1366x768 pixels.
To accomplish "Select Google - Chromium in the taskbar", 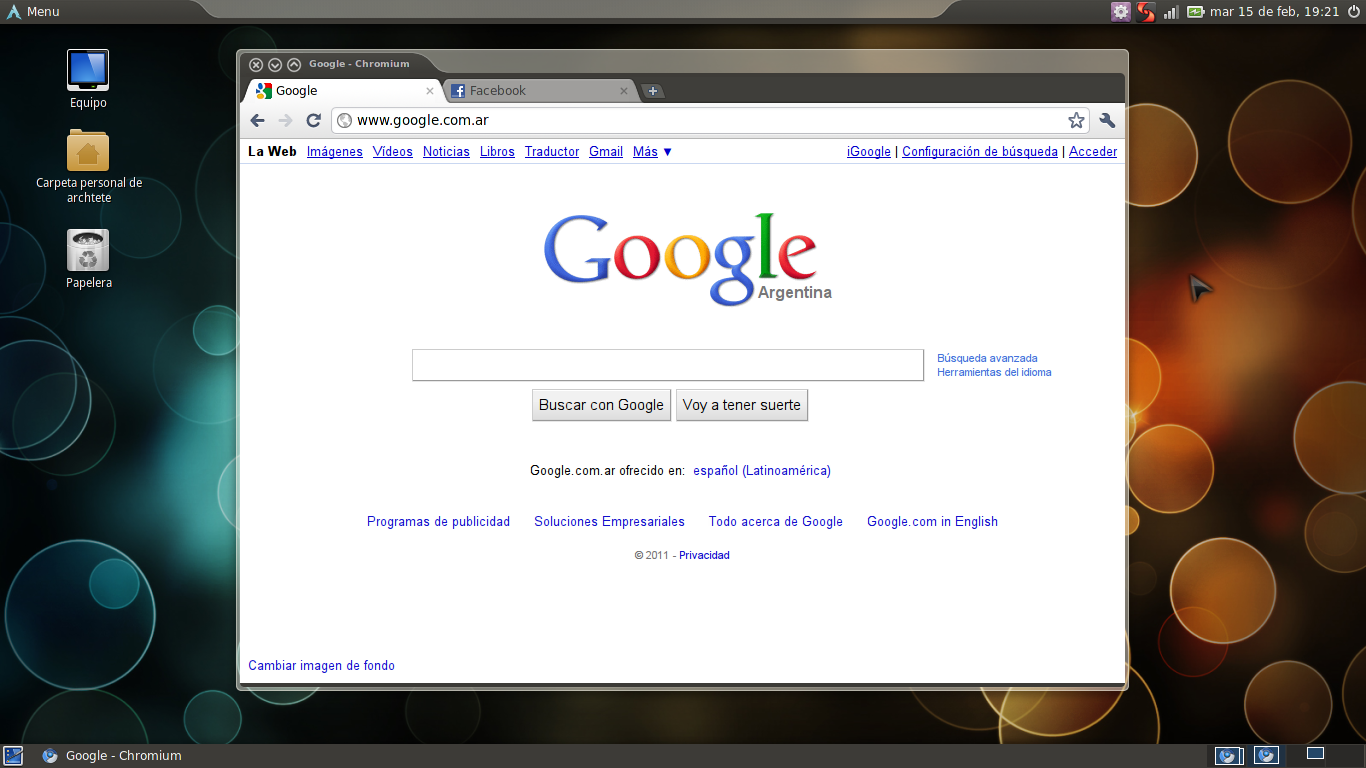I will [112, 756].
